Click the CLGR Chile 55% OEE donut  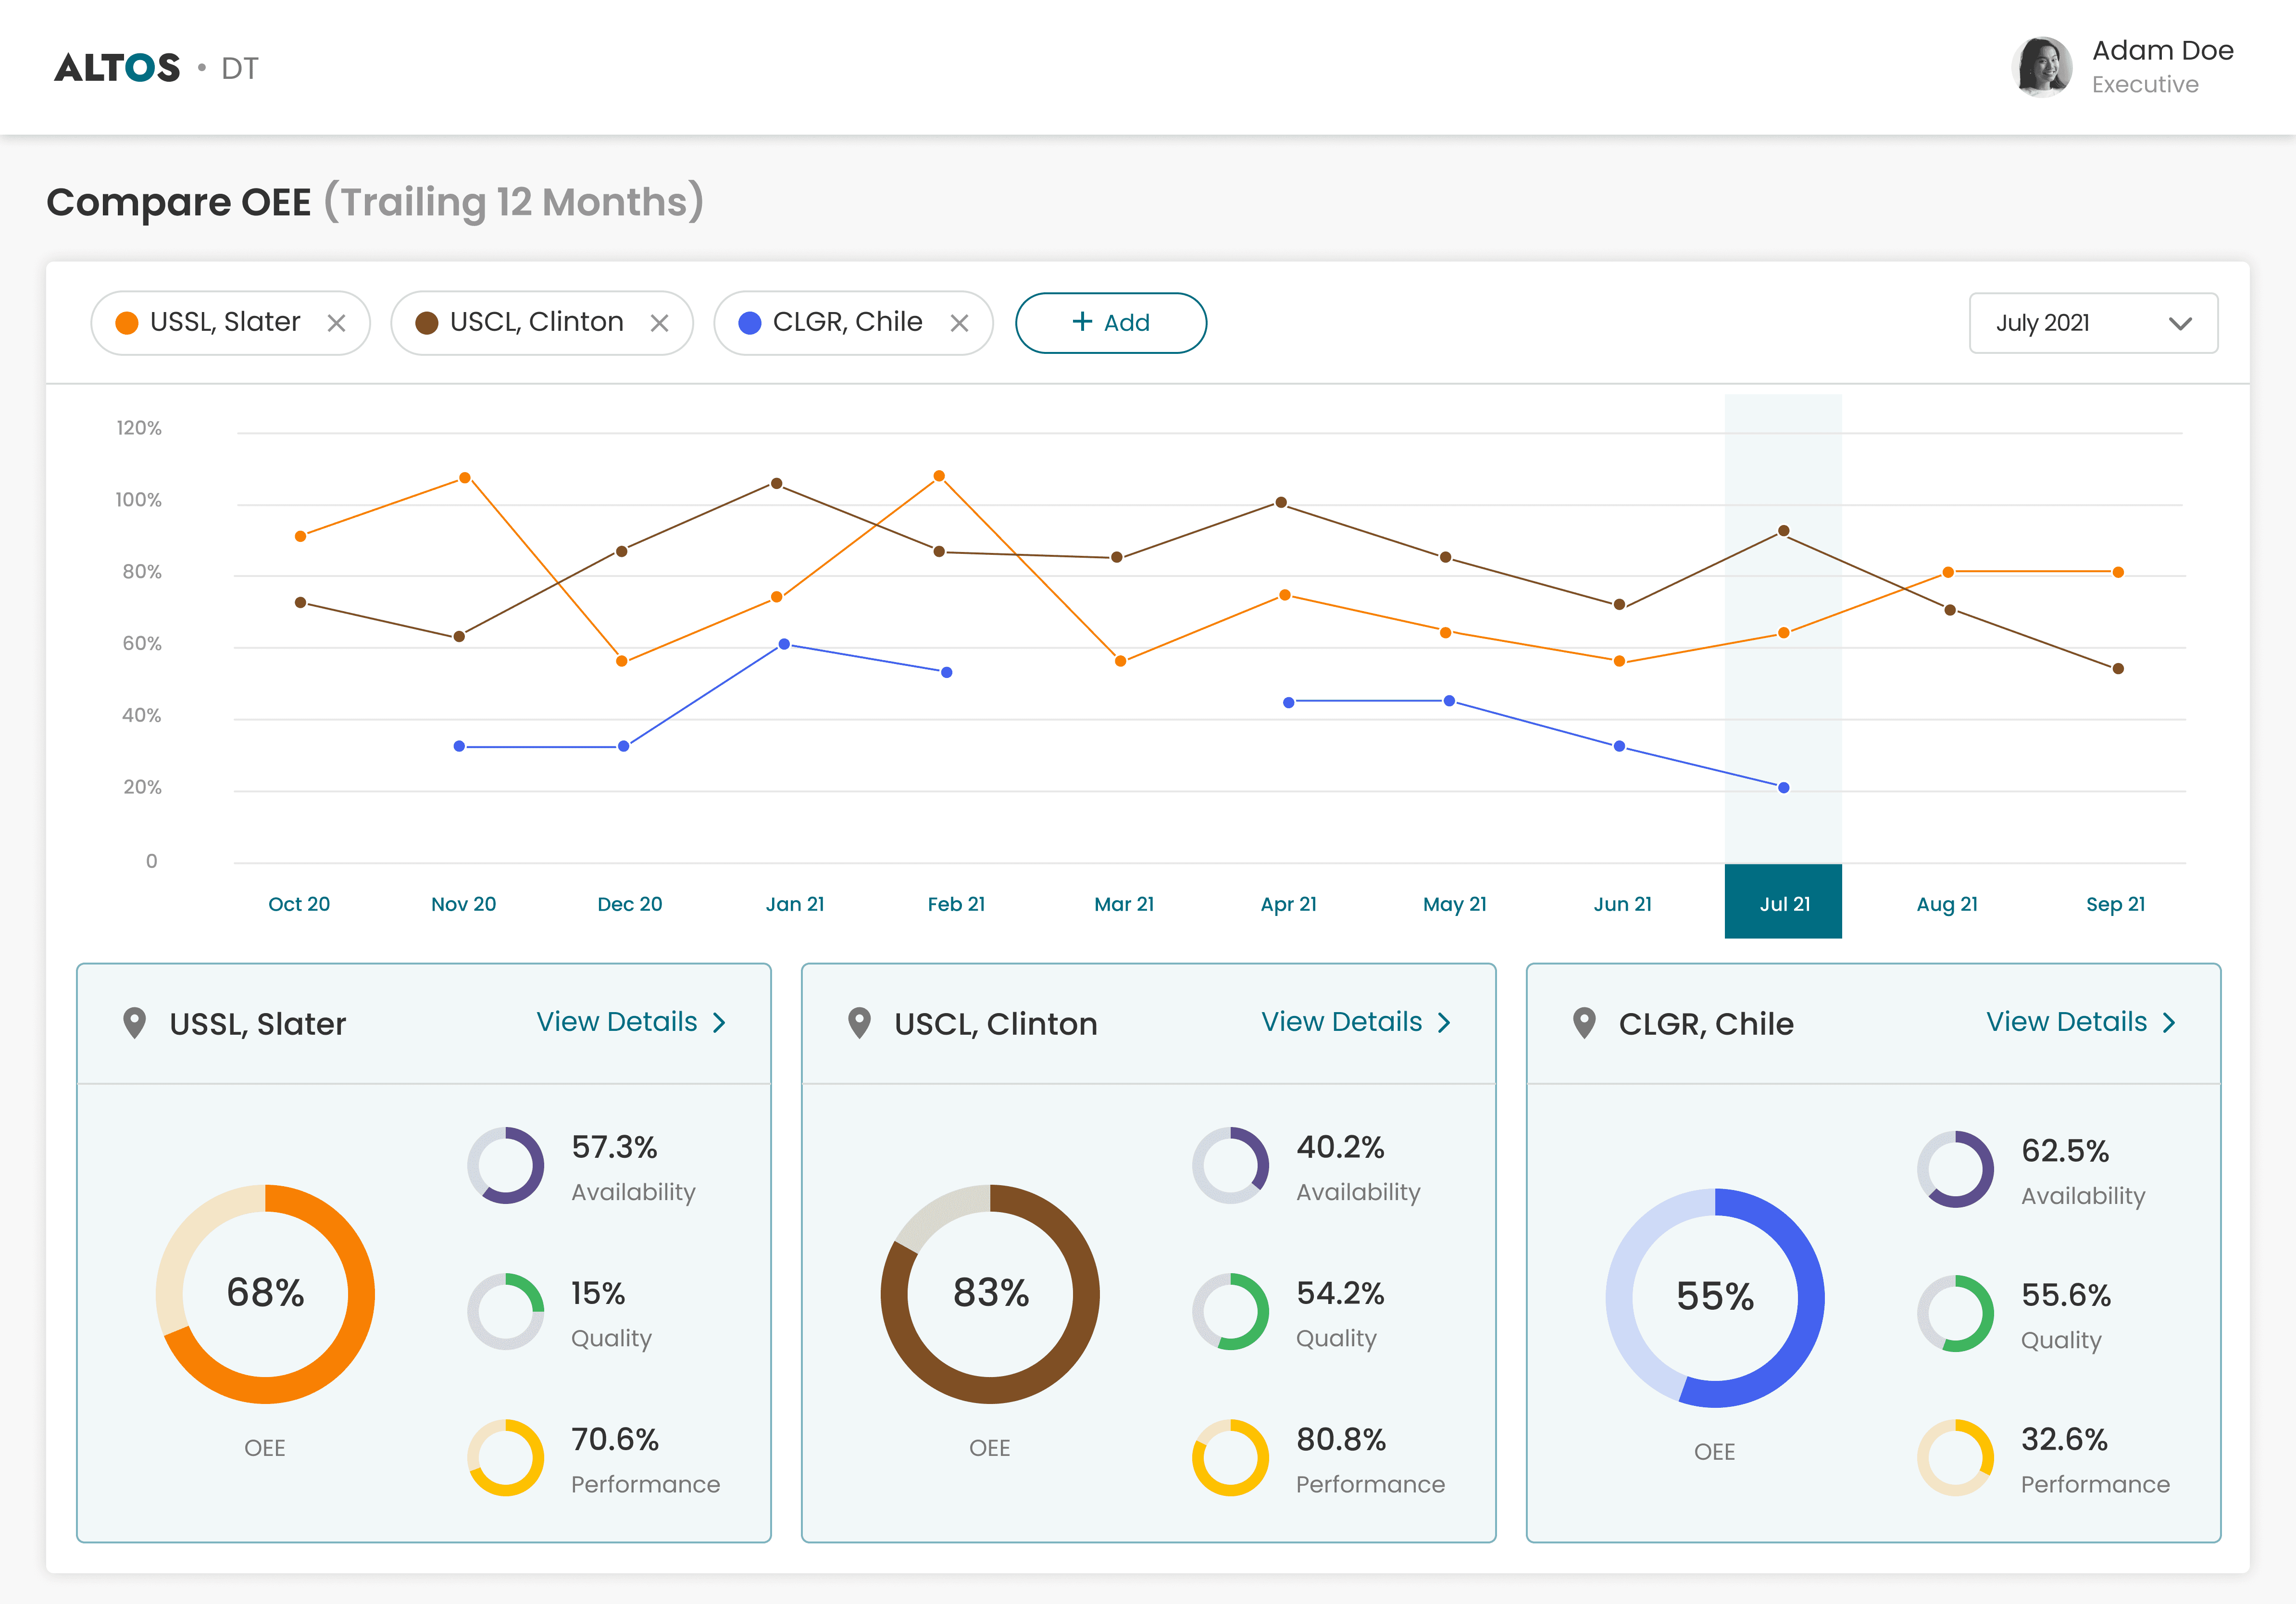tap(1715, 1297)
